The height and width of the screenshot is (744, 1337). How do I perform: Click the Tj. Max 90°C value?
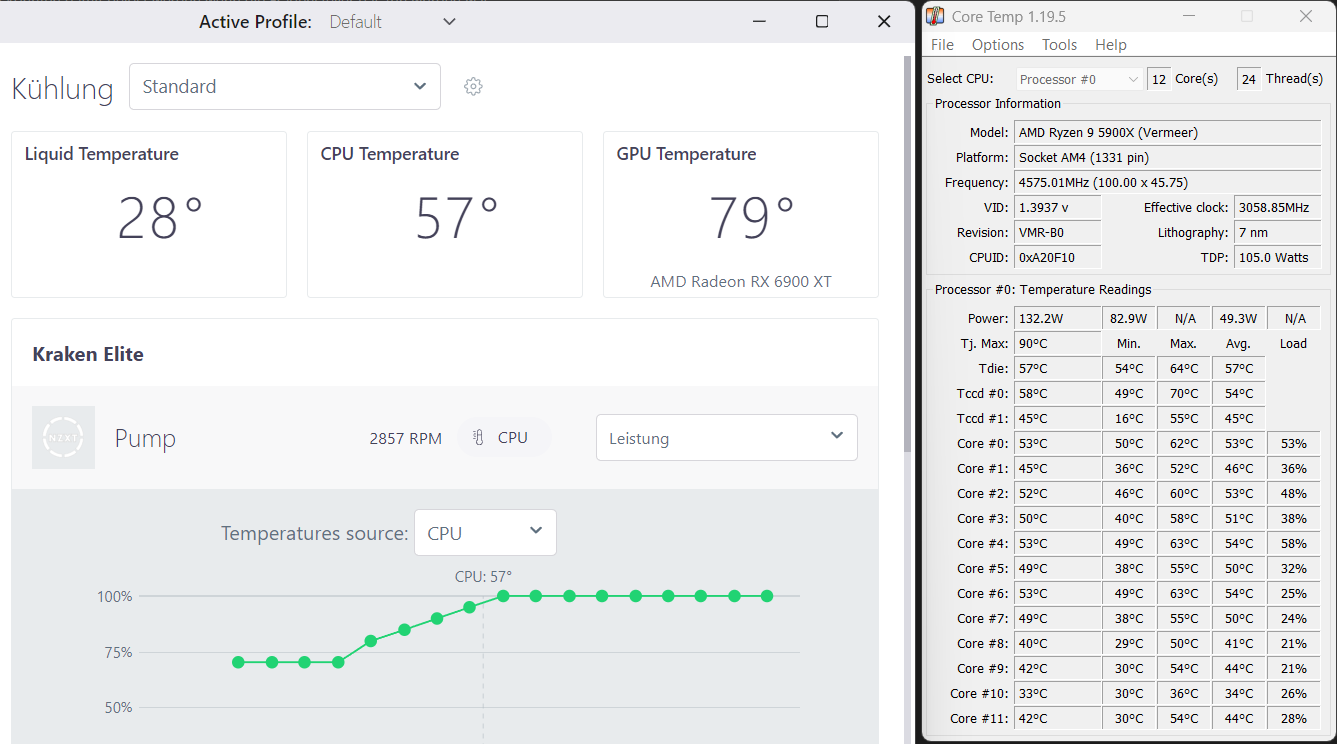coord(1058,343)
